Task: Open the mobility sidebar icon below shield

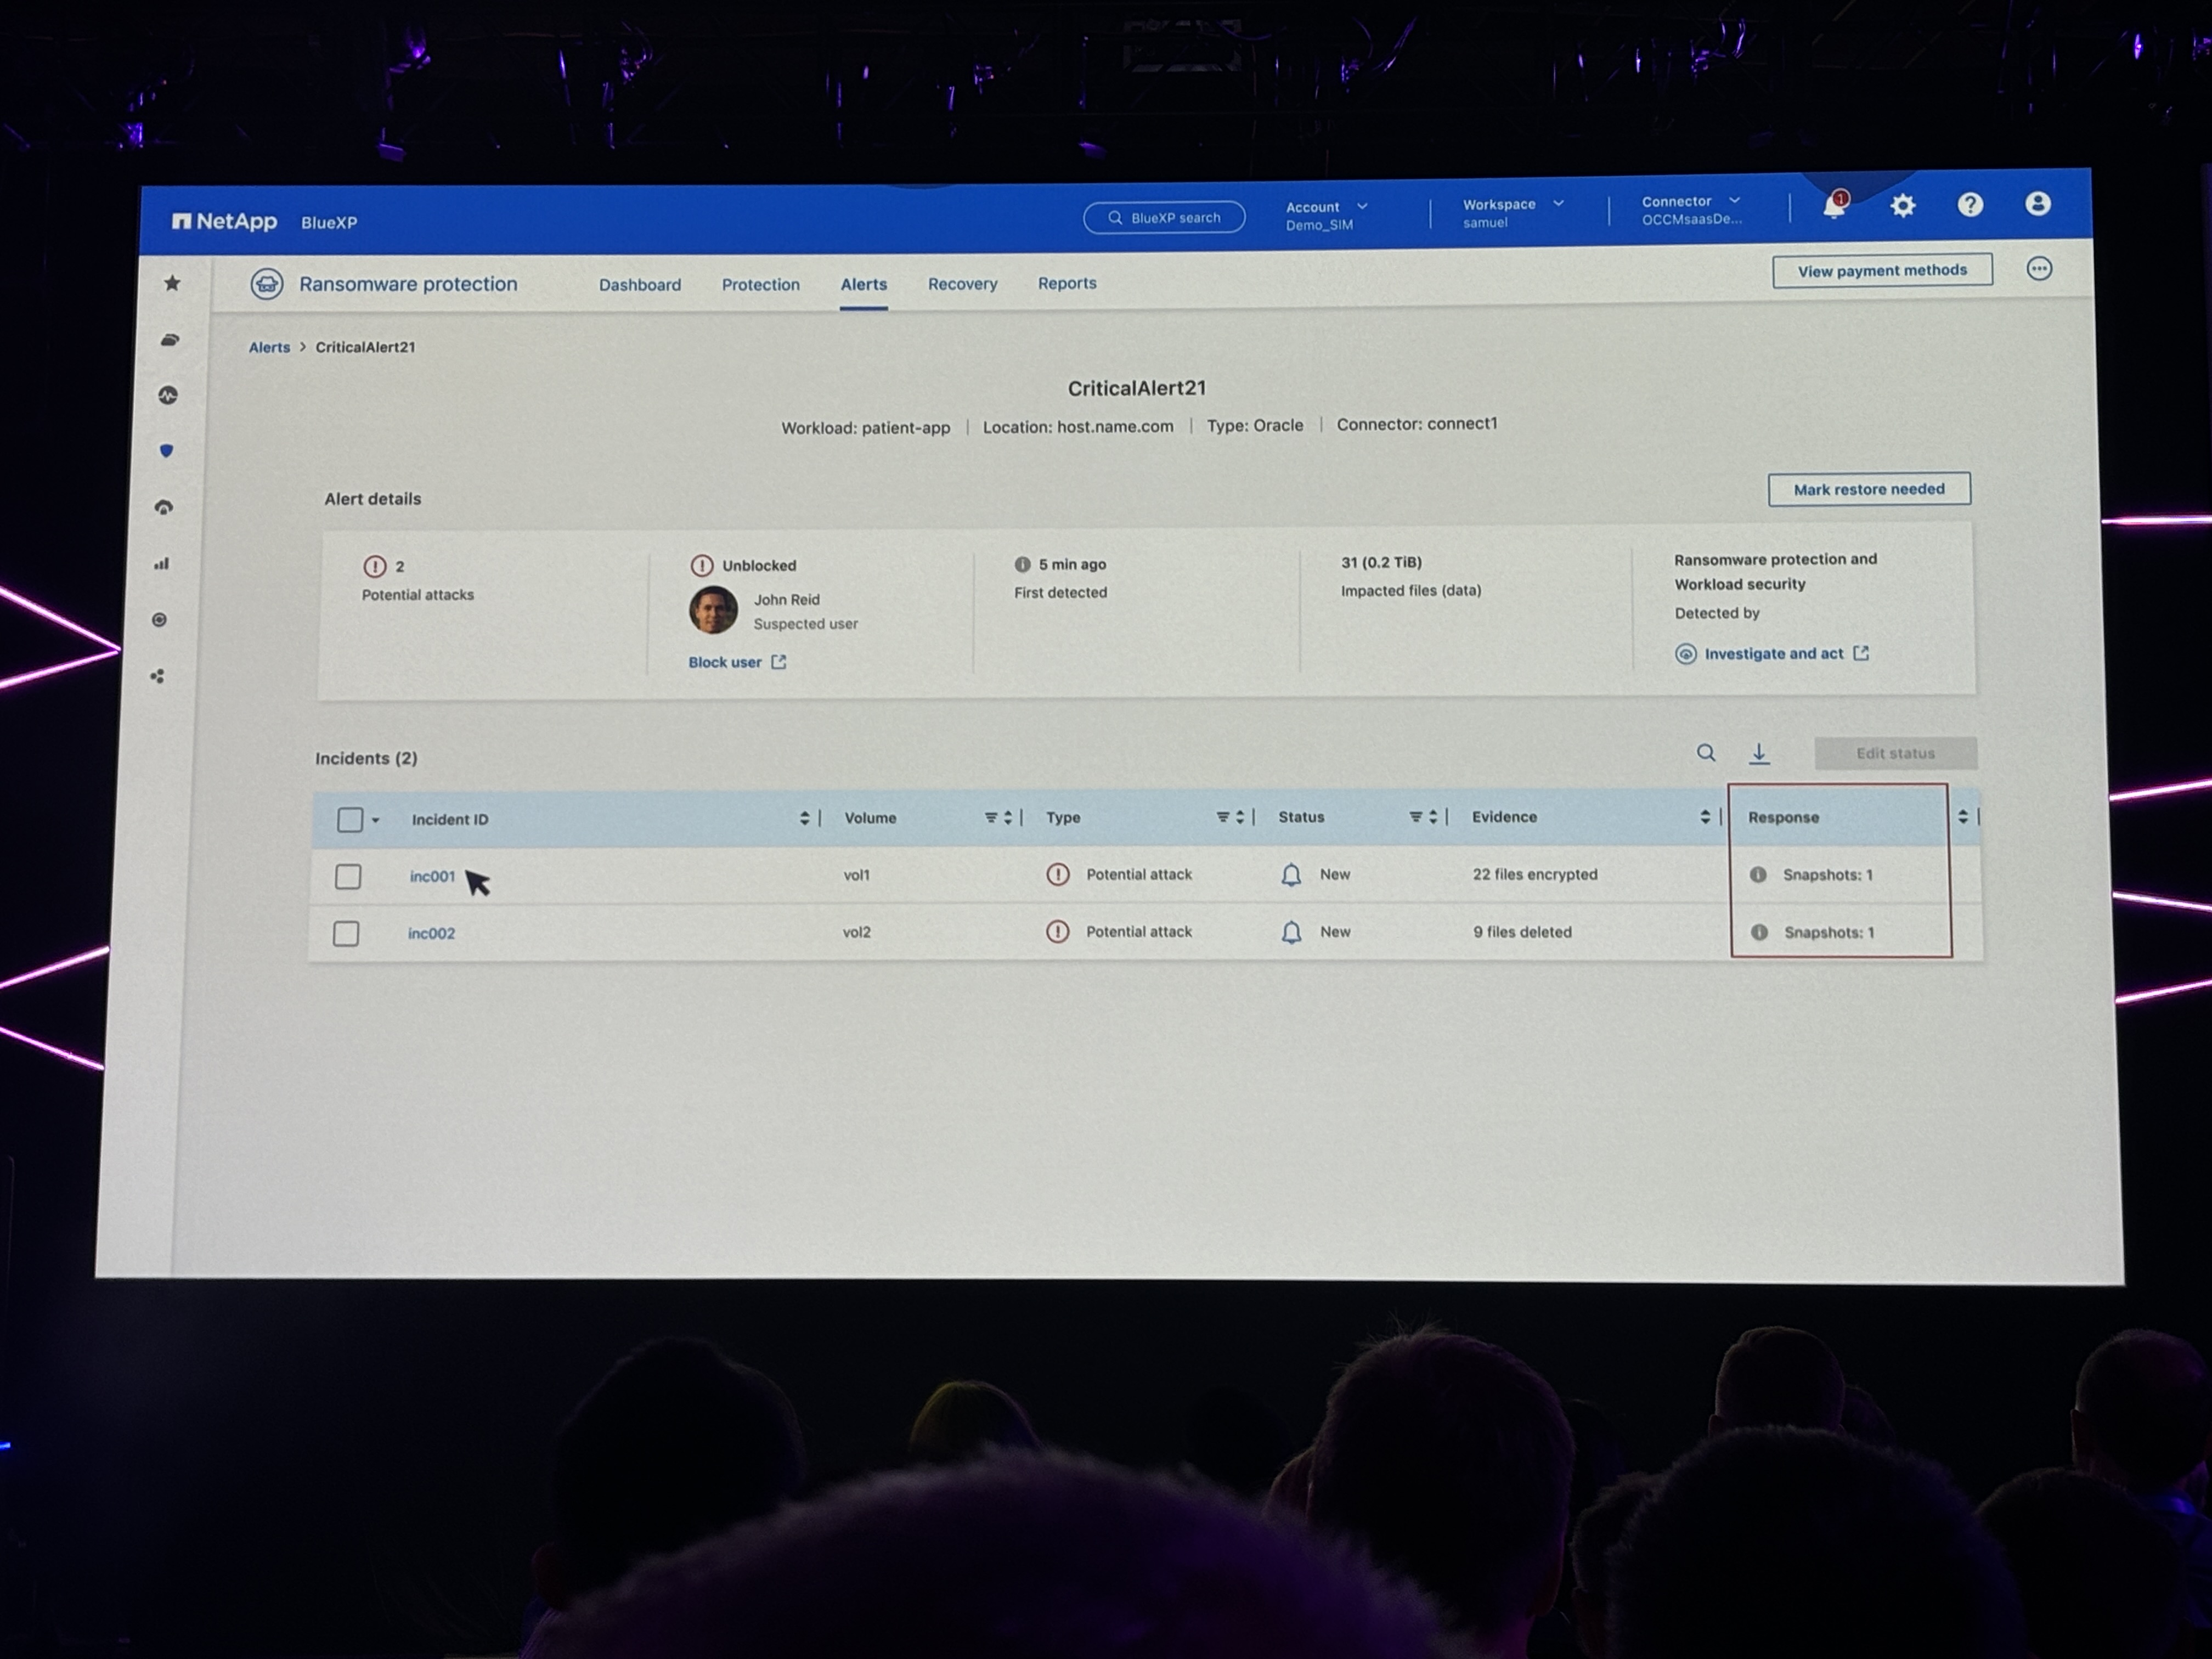Action: 165,507
